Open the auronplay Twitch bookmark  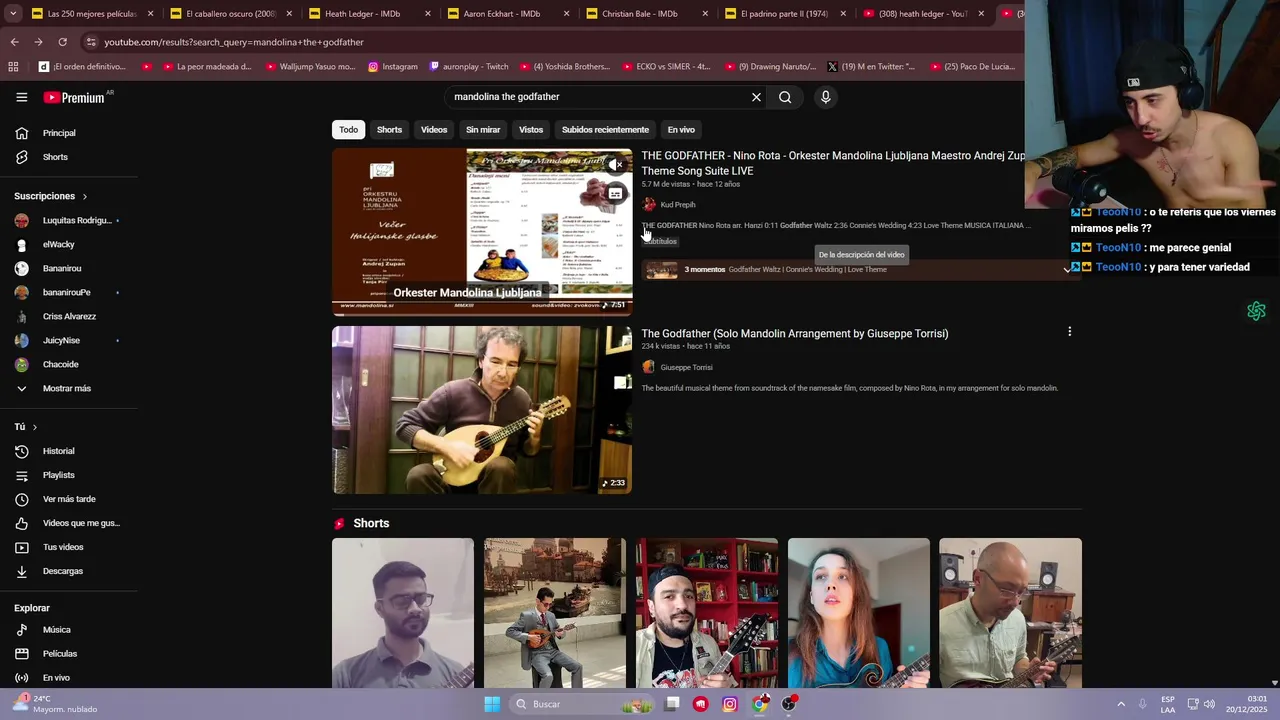coord(468,67)
